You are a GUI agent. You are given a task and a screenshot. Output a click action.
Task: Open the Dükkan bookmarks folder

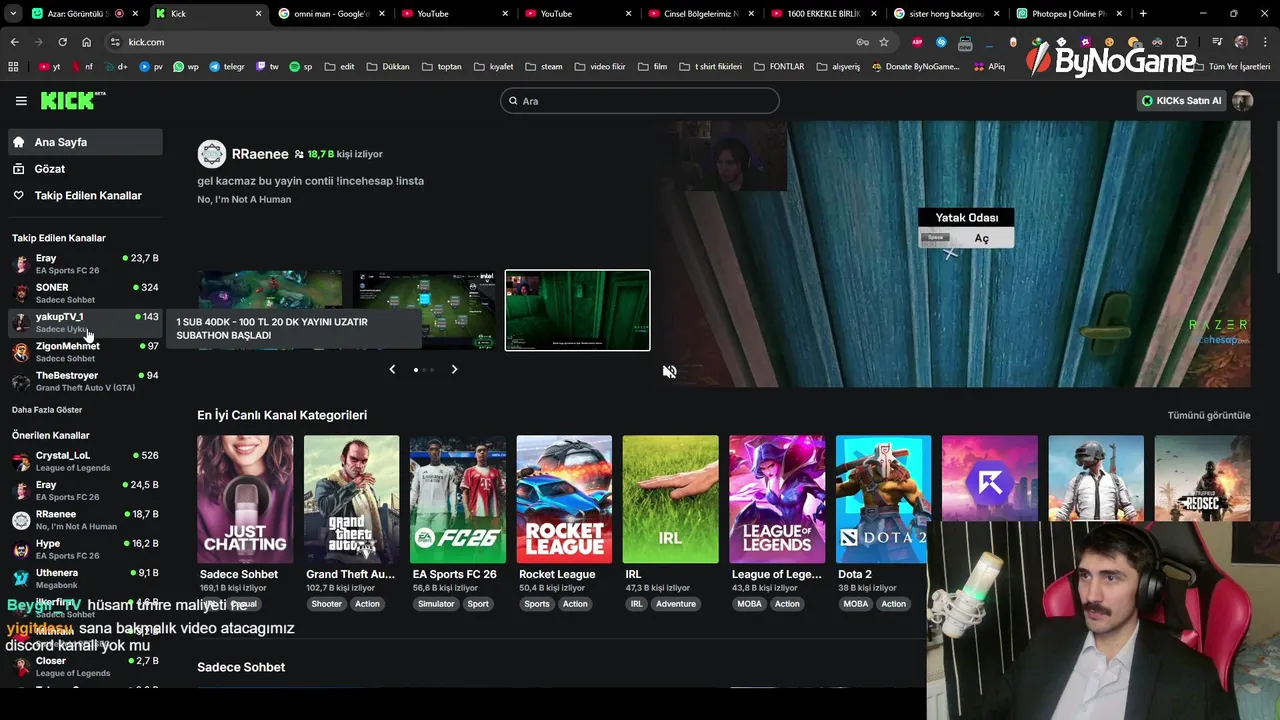(388, 67)
